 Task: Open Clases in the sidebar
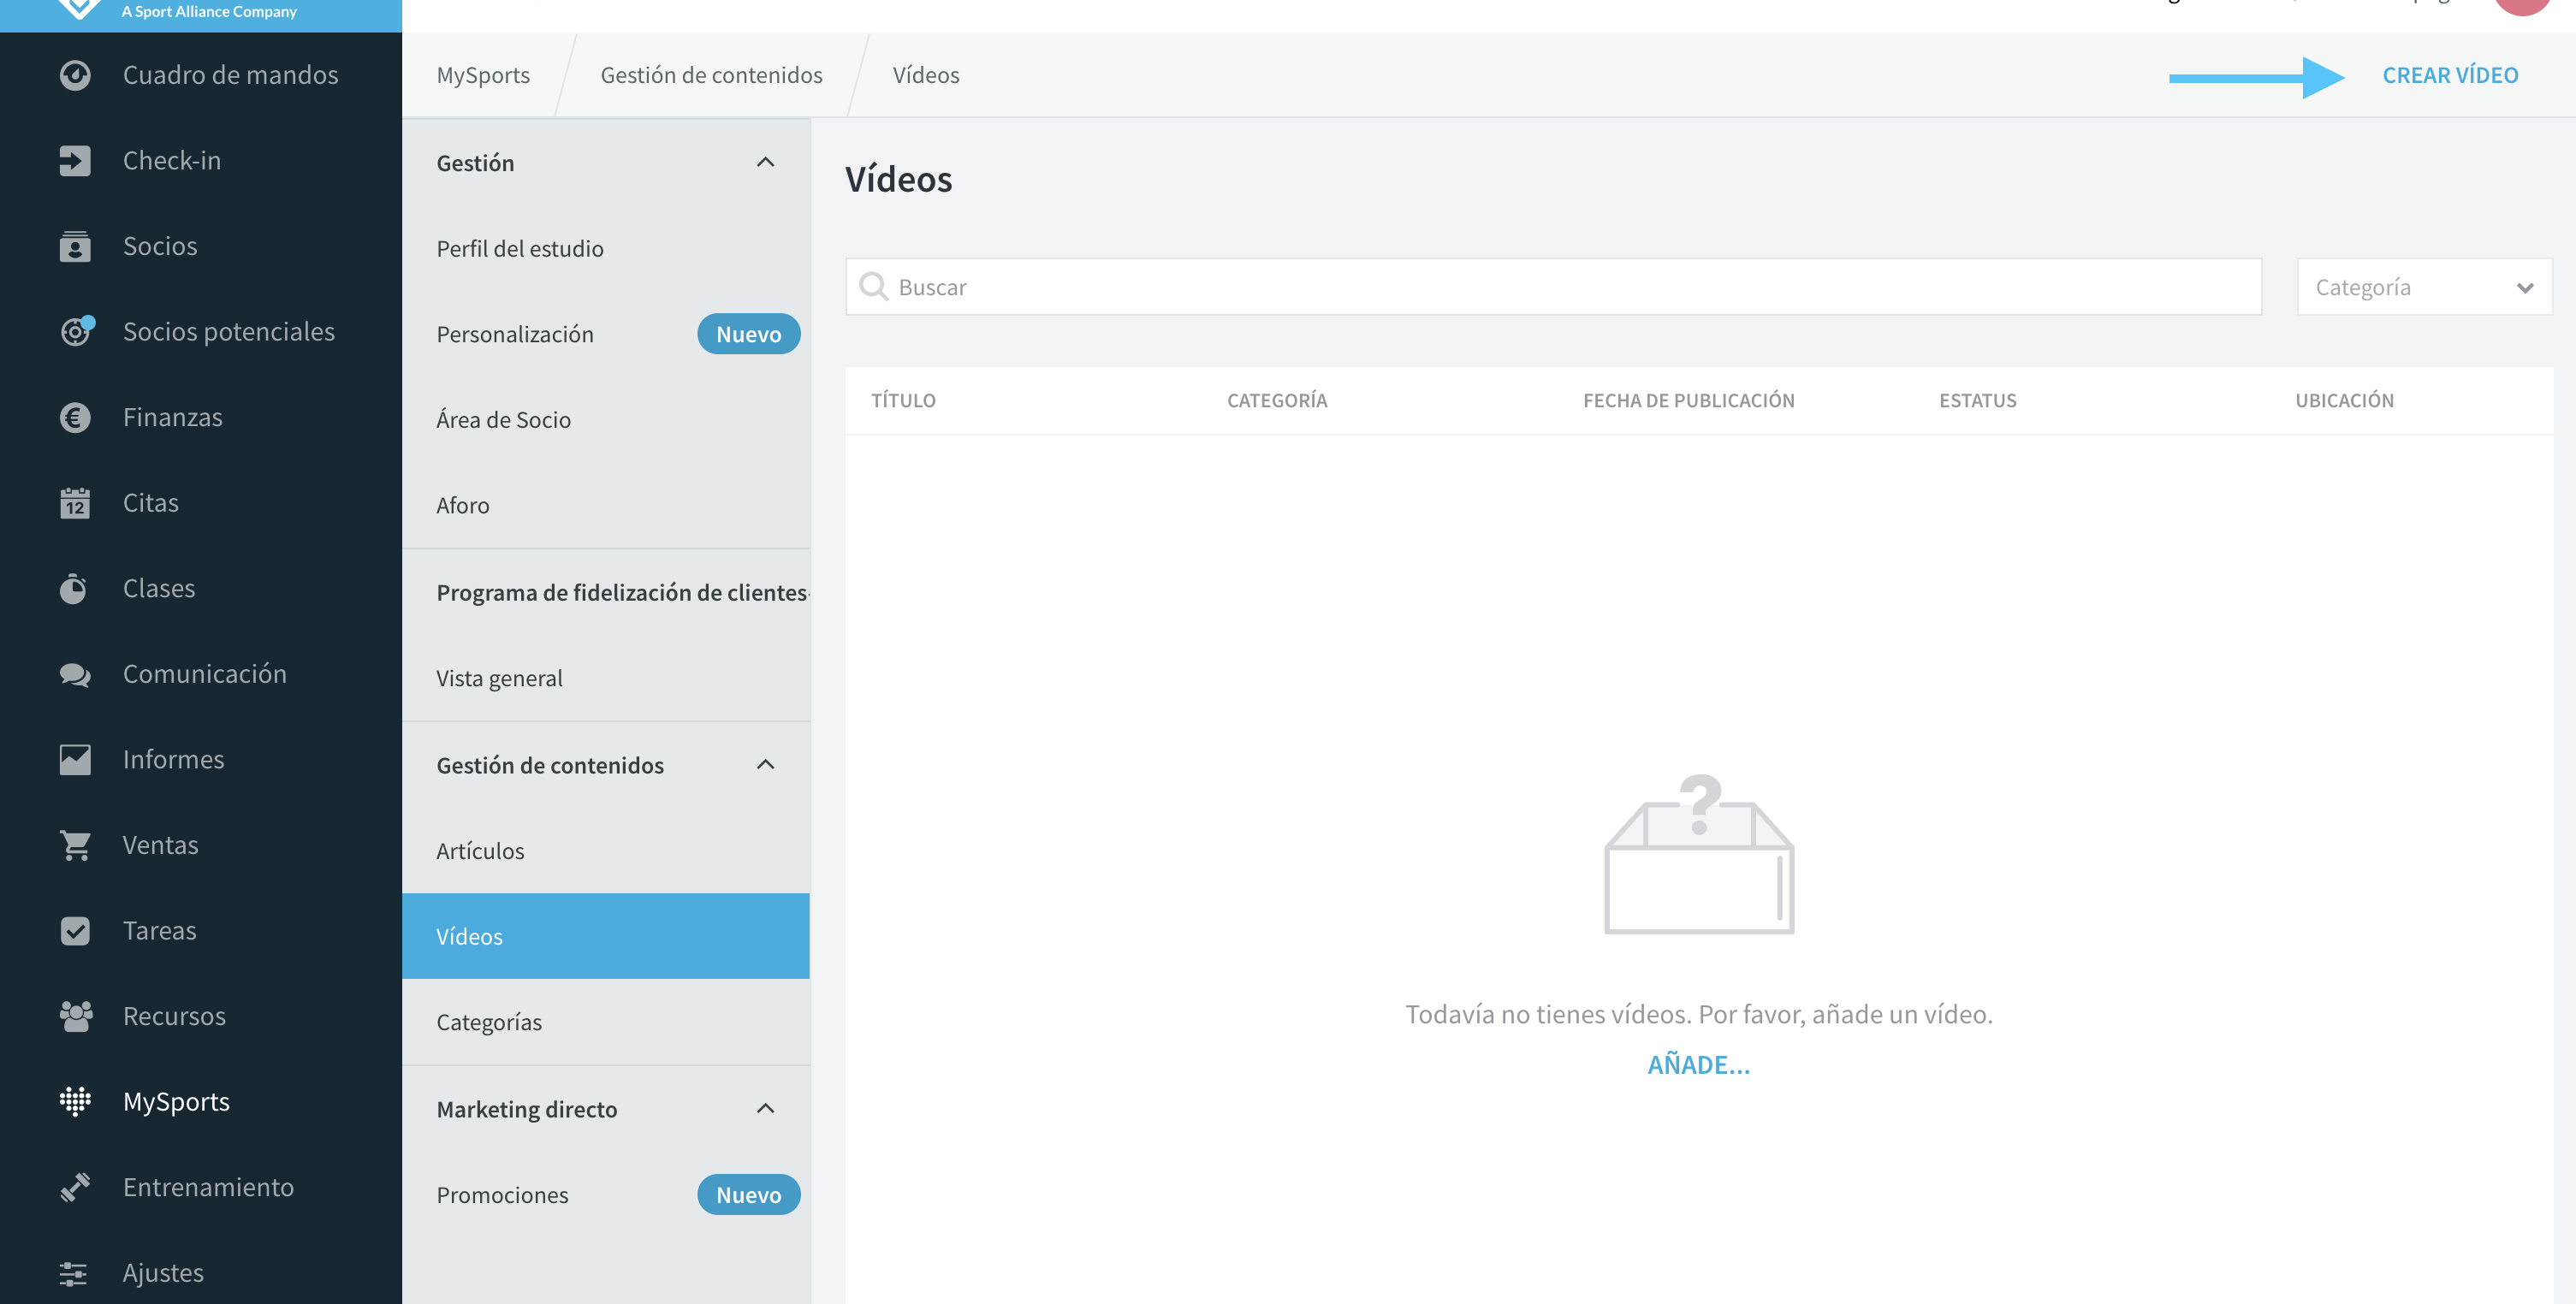201,588
